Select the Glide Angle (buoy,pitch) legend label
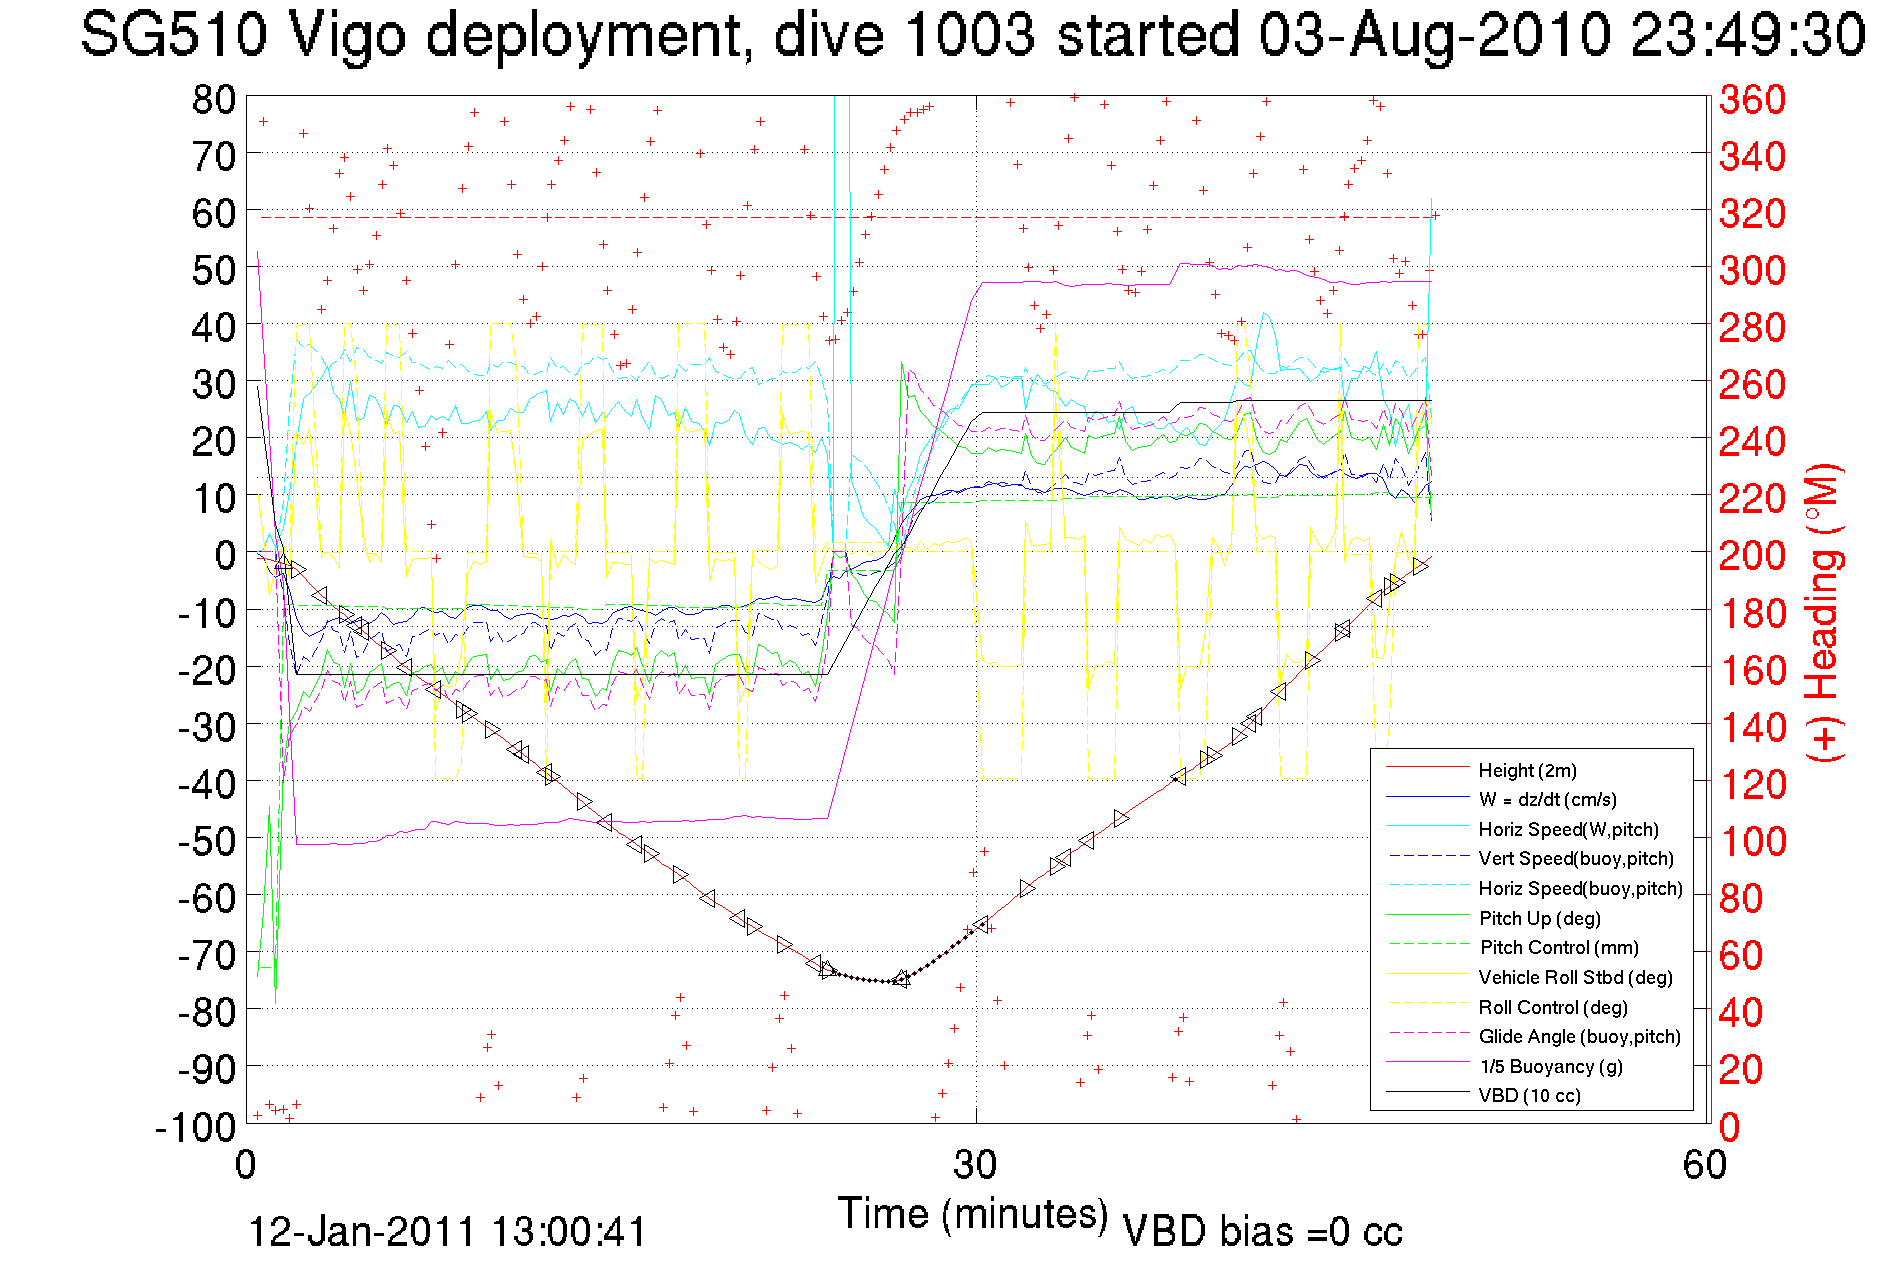This screenshot has width=1891, height=1262. click(x=1579, y=1037)
